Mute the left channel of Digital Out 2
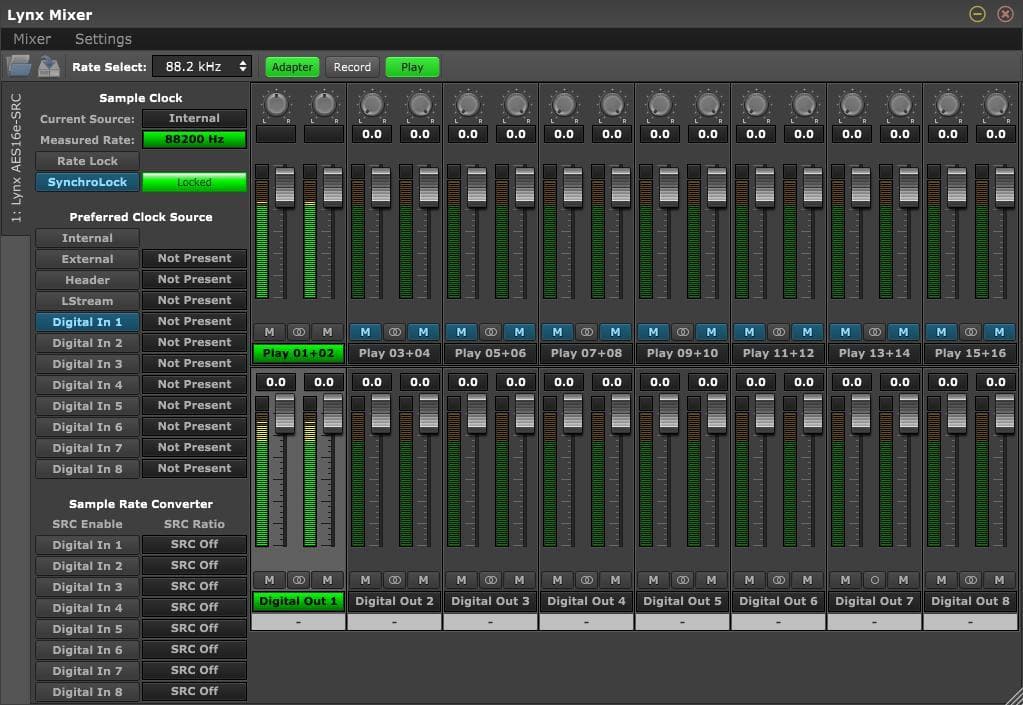Image resolution: width=1023 pixels, height=705 pixels. click(364, 580)
